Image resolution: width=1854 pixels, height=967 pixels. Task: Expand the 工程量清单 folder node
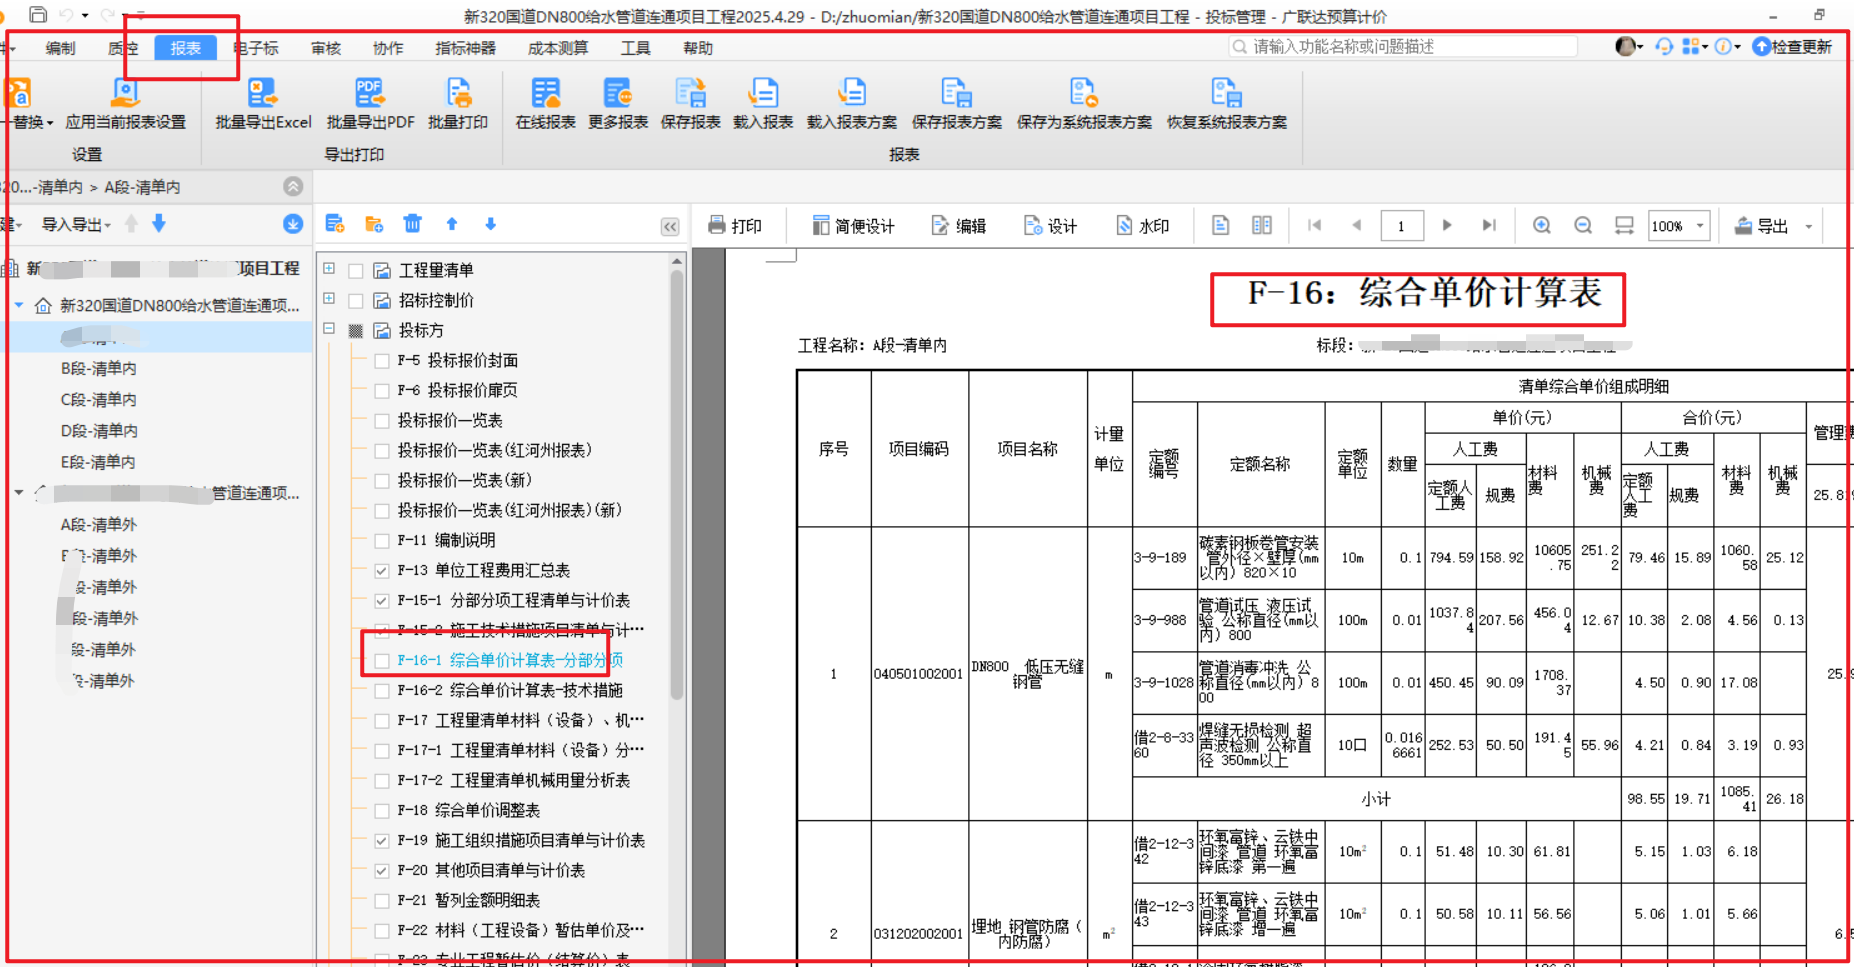pyautogui.click(x=329, y=268)
